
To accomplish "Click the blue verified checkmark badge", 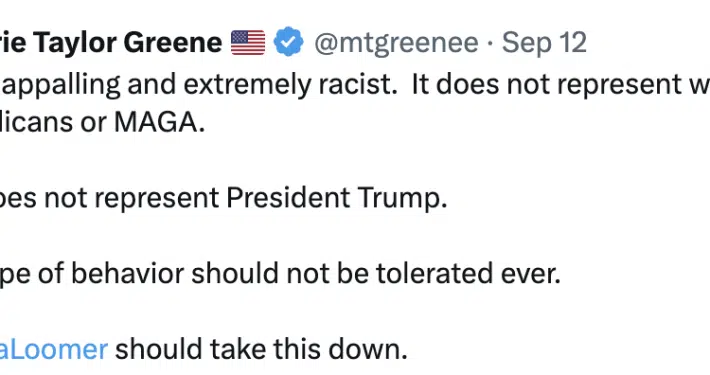I will pyautogui.click(x=288, y=42).
